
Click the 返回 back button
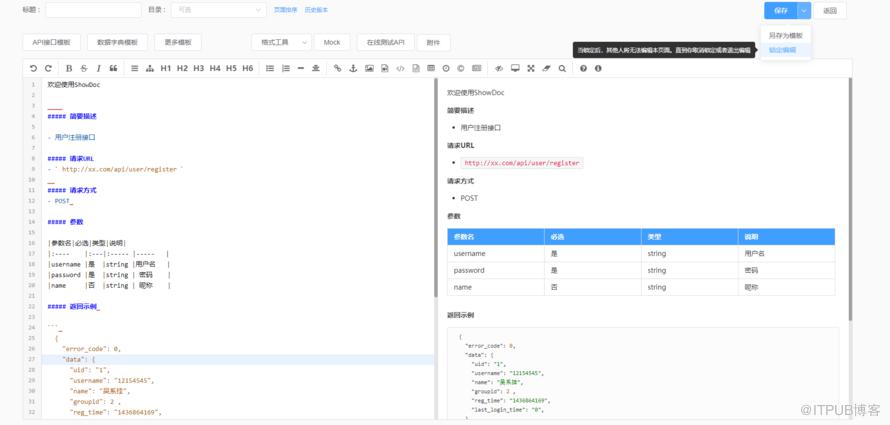pos(830,10)
